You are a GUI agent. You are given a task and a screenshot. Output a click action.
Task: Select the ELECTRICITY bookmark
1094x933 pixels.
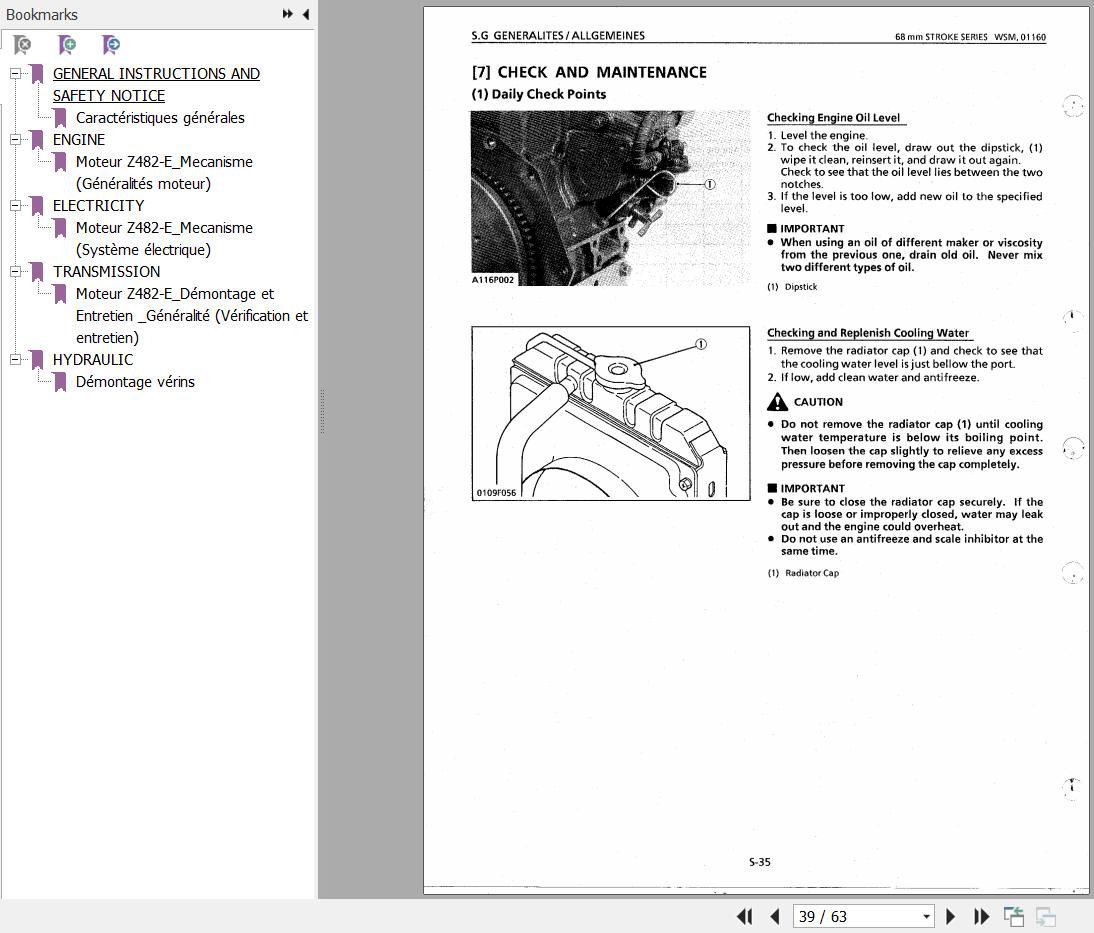click(x=98, y=206)
